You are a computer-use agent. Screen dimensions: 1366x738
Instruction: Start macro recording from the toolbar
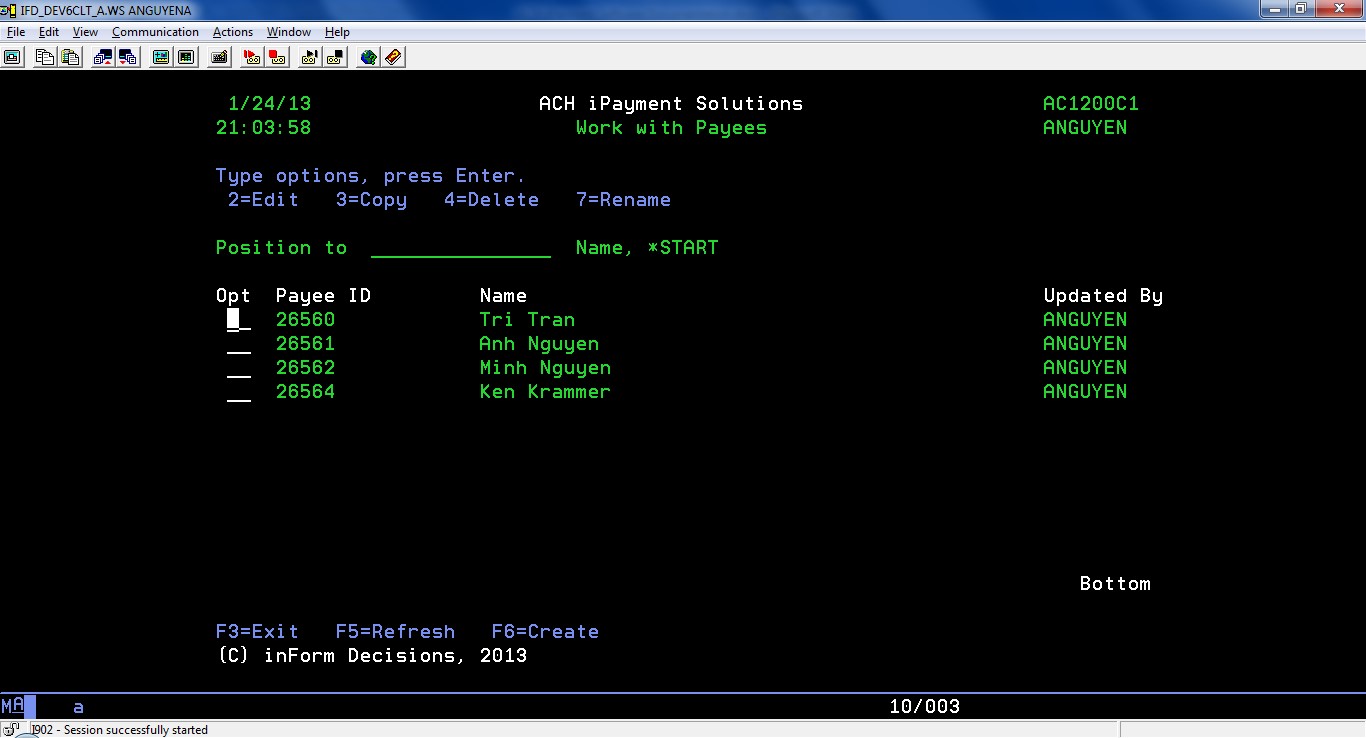251,57
